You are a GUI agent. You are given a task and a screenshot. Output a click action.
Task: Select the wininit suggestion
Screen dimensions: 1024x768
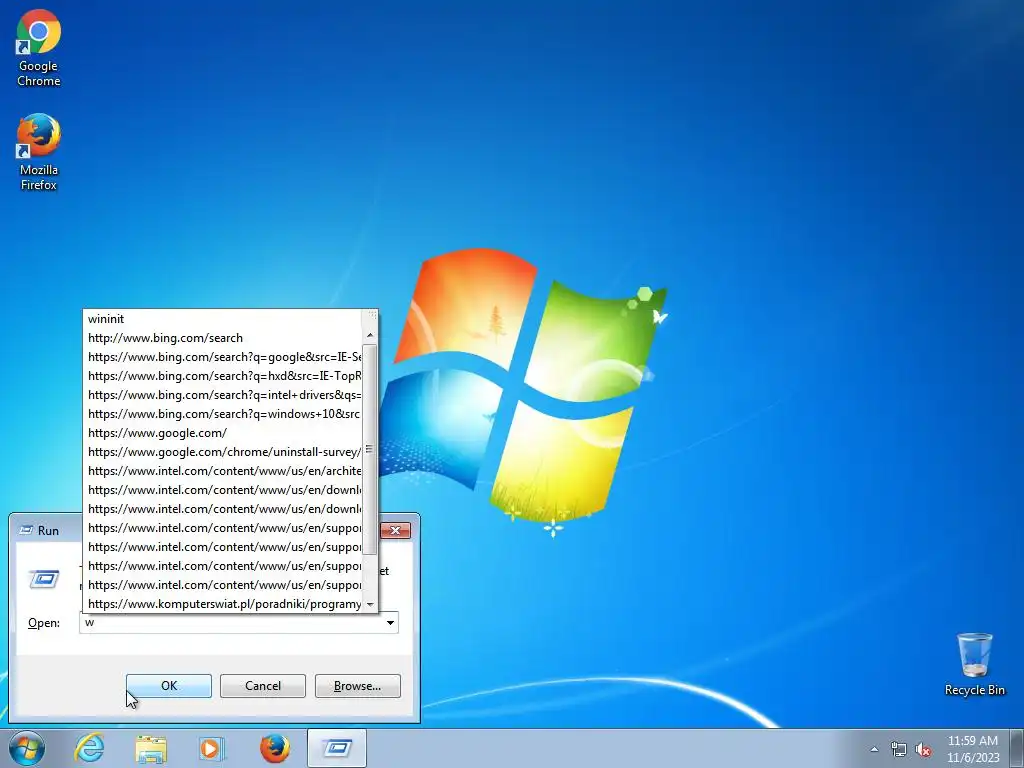[222, 319]
